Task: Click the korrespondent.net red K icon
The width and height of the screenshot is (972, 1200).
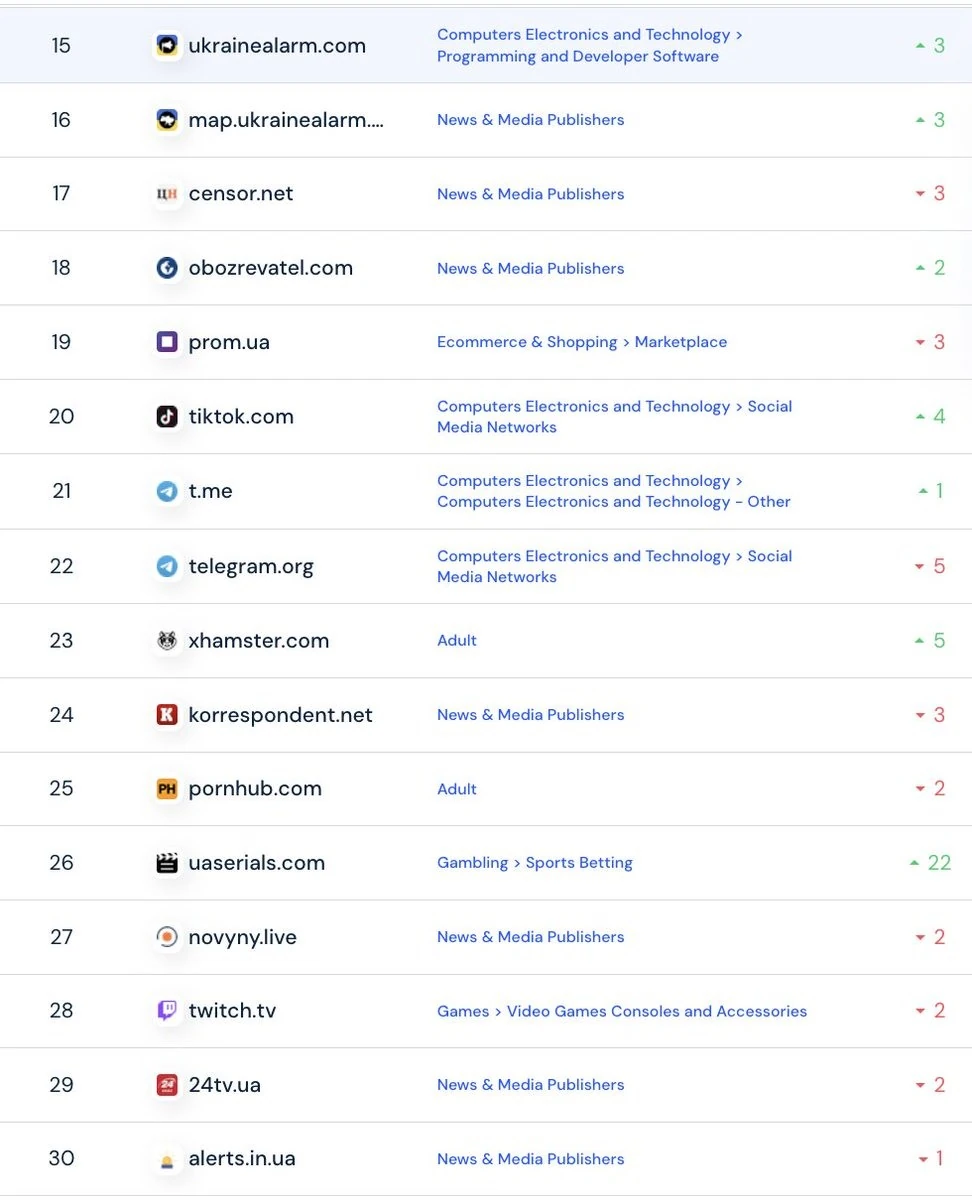Action: click(x=167, y=714)
